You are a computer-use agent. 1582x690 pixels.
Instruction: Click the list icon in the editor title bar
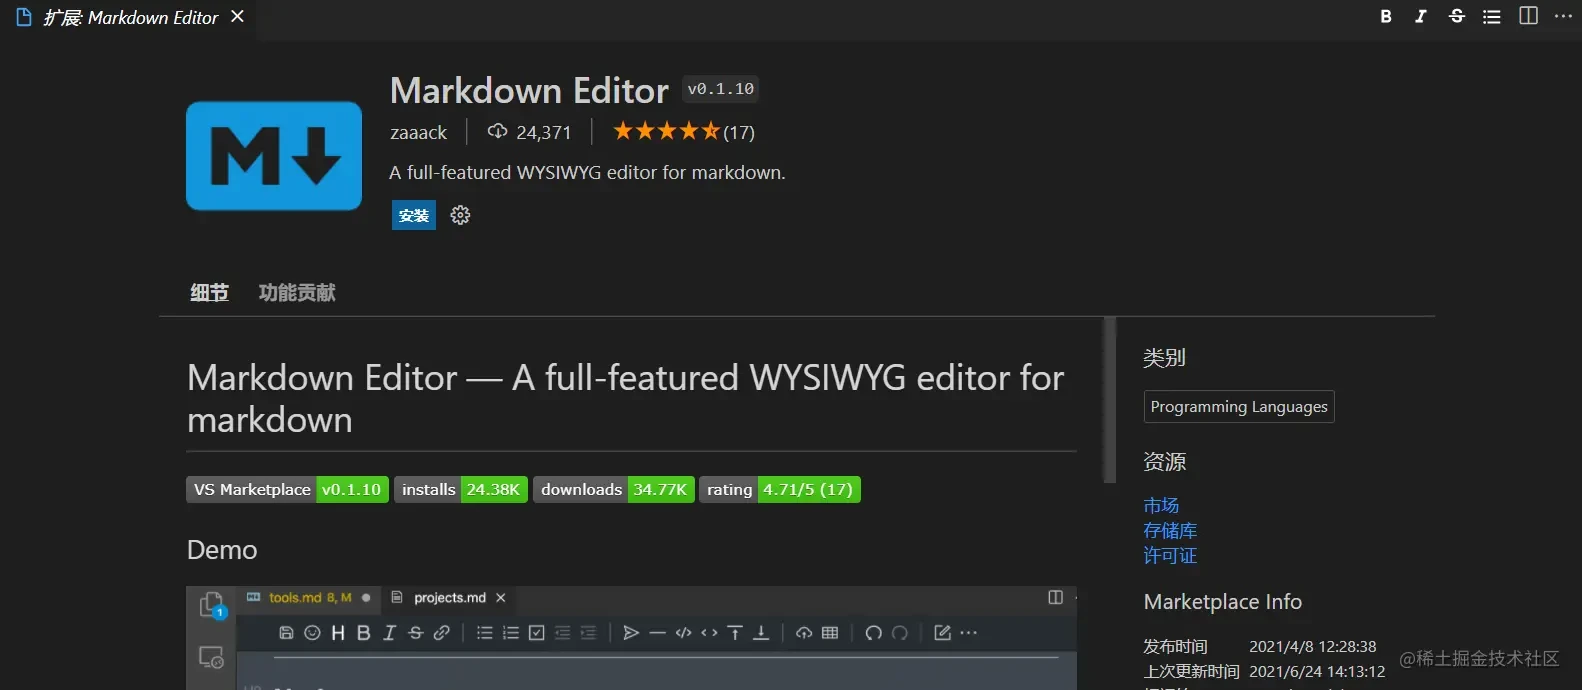1492,16
